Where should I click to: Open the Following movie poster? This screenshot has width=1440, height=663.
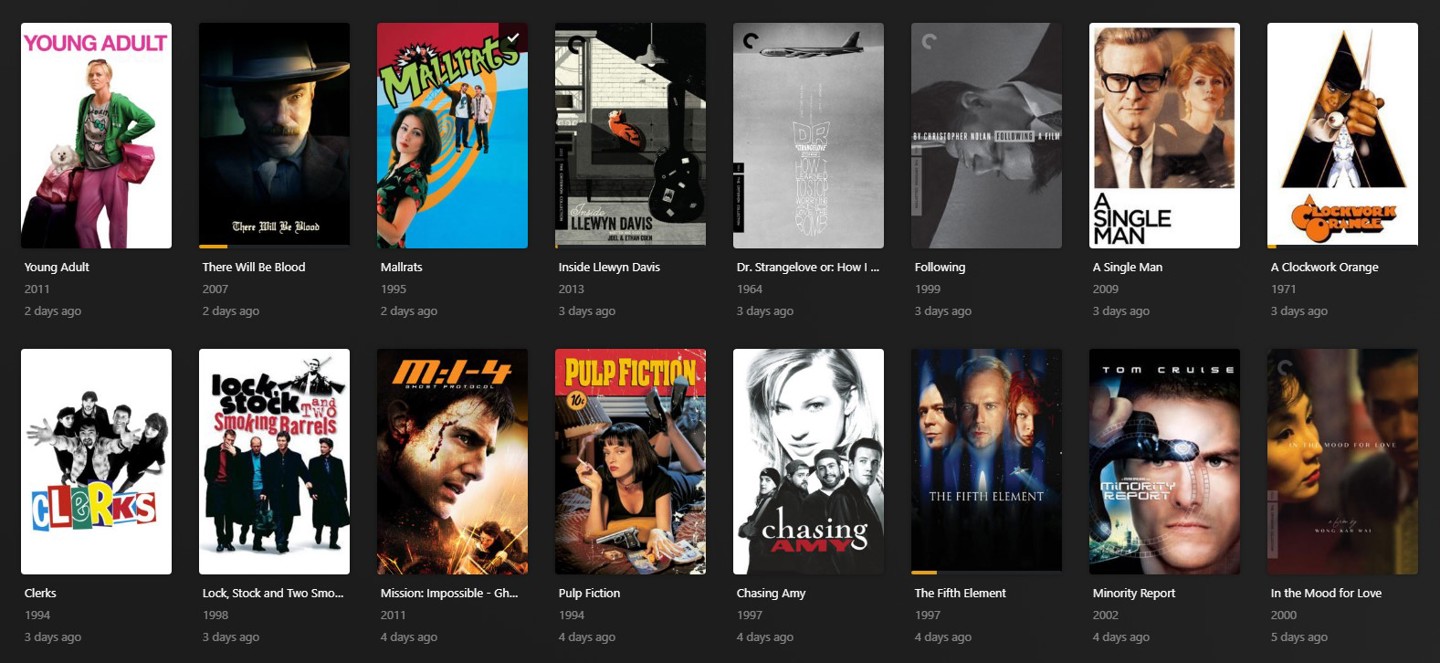tap(986, 136)
